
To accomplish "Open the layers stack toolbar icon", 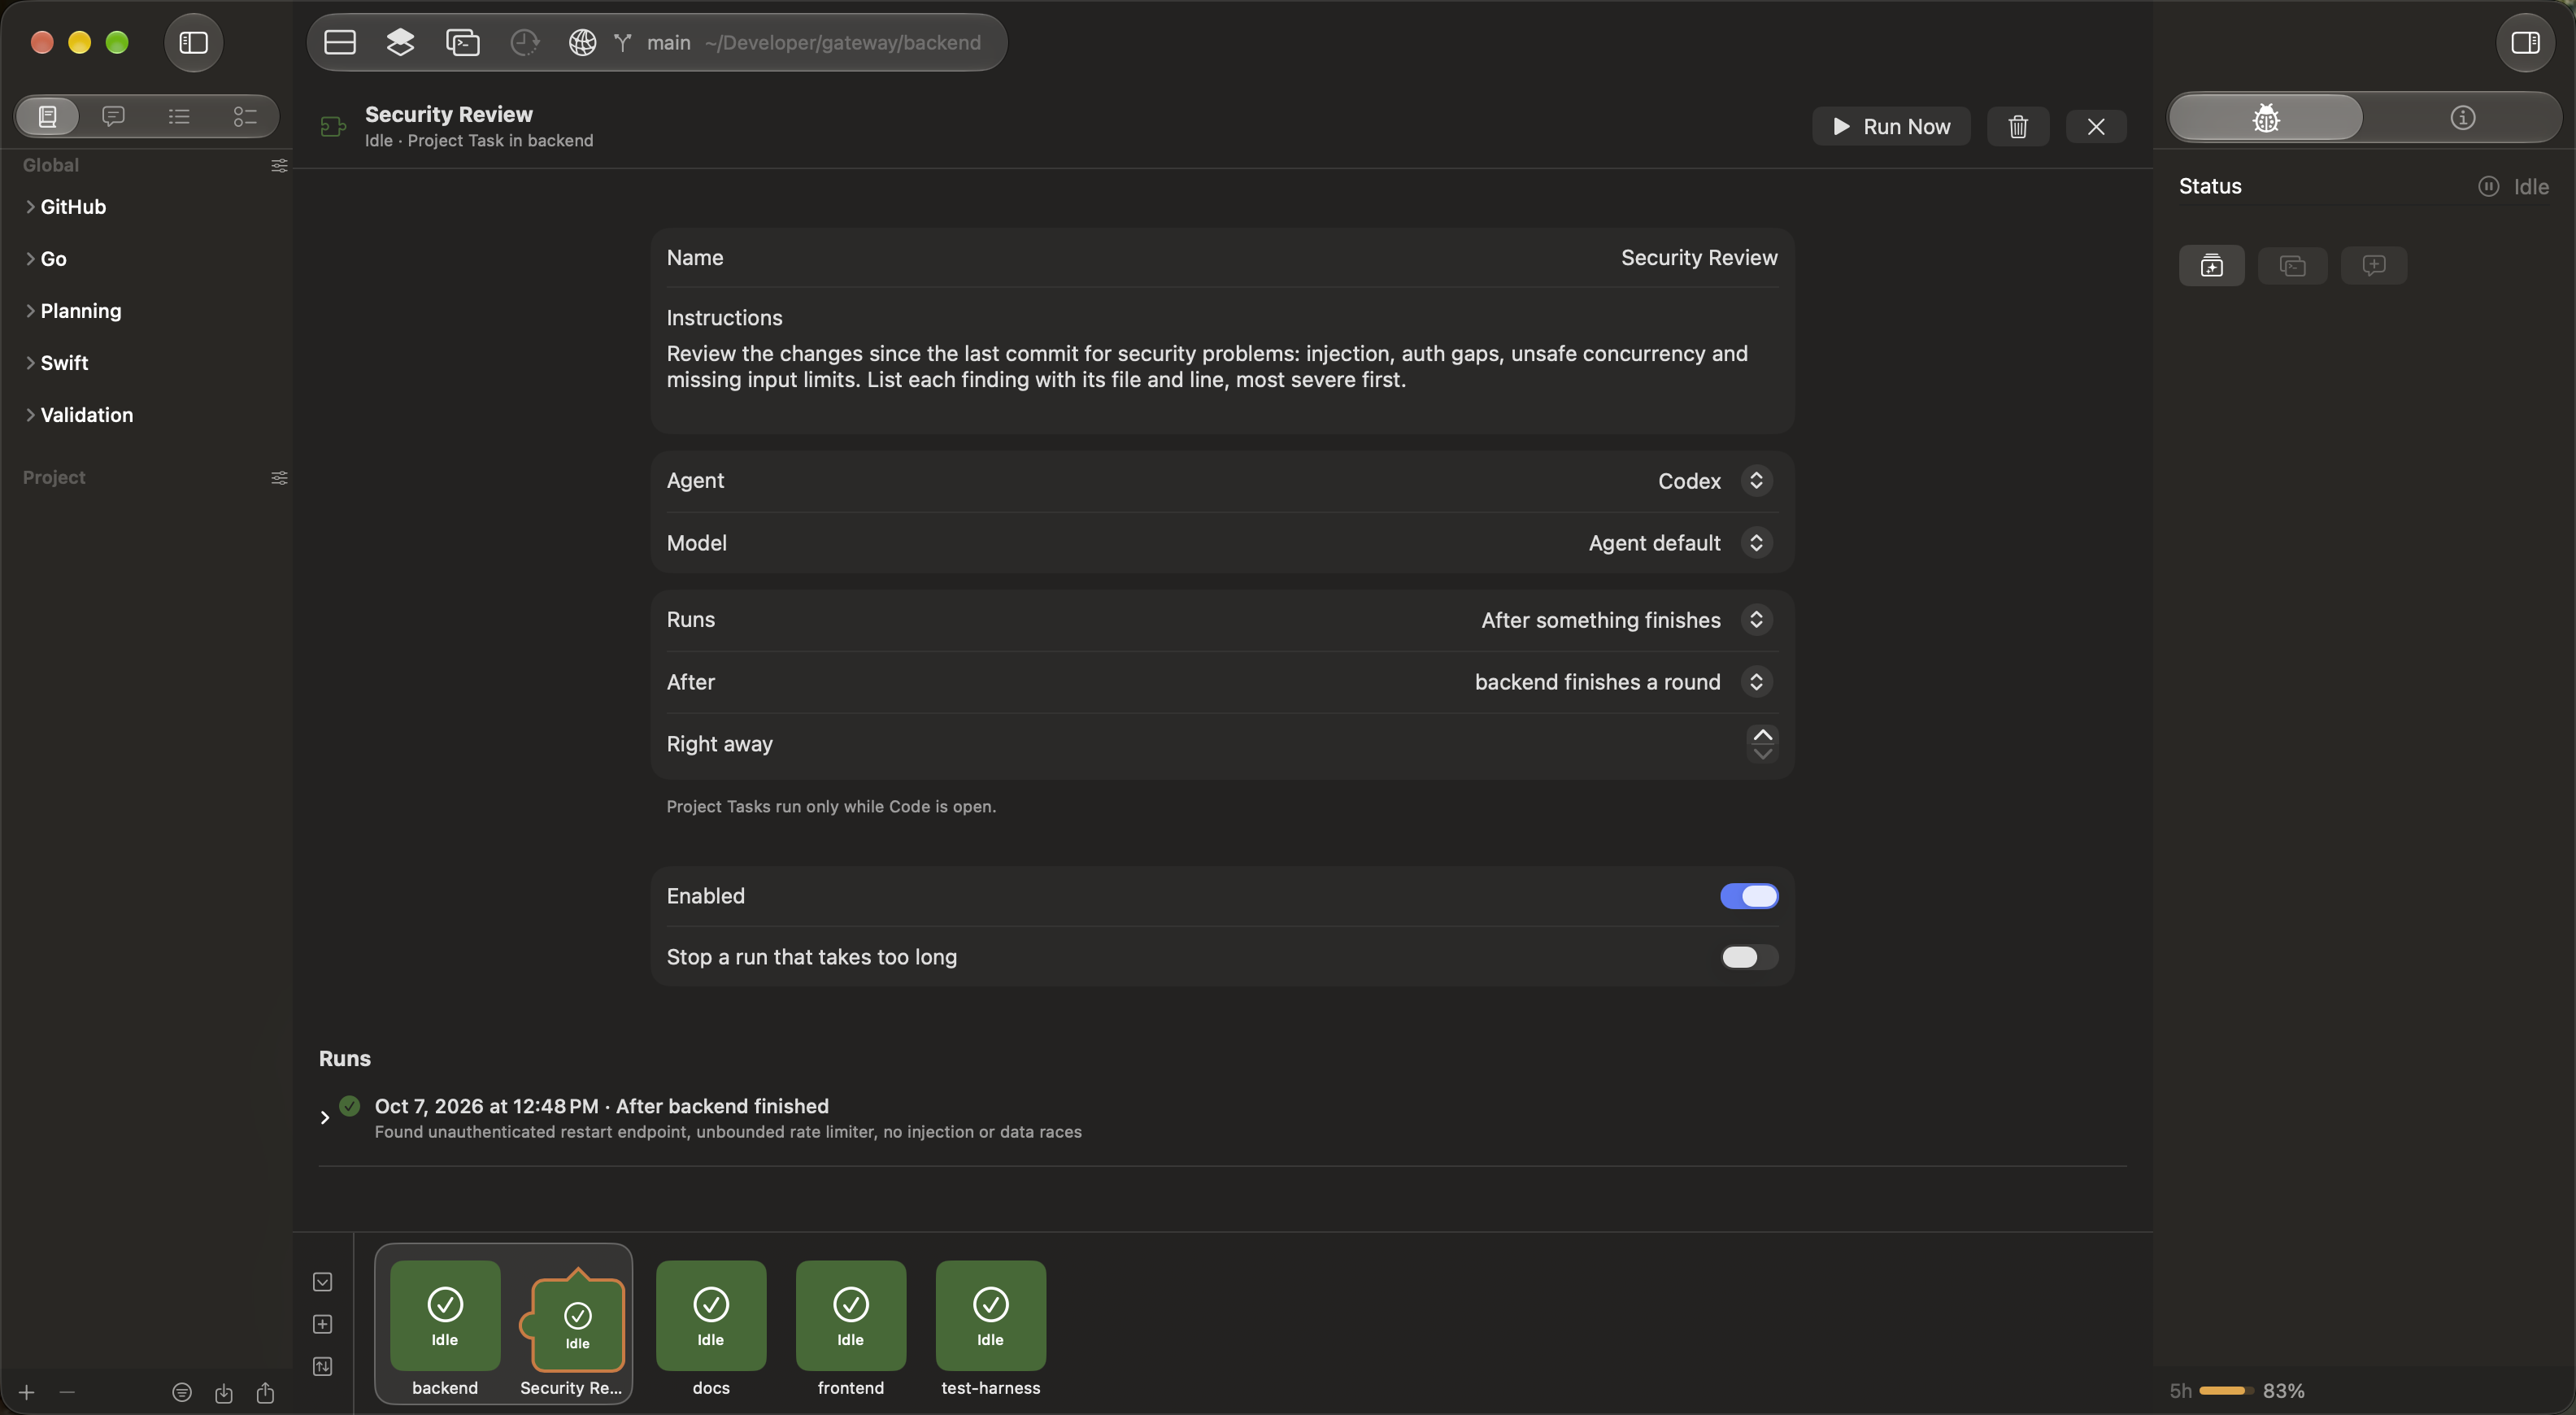I will click(x=400, y=42).
